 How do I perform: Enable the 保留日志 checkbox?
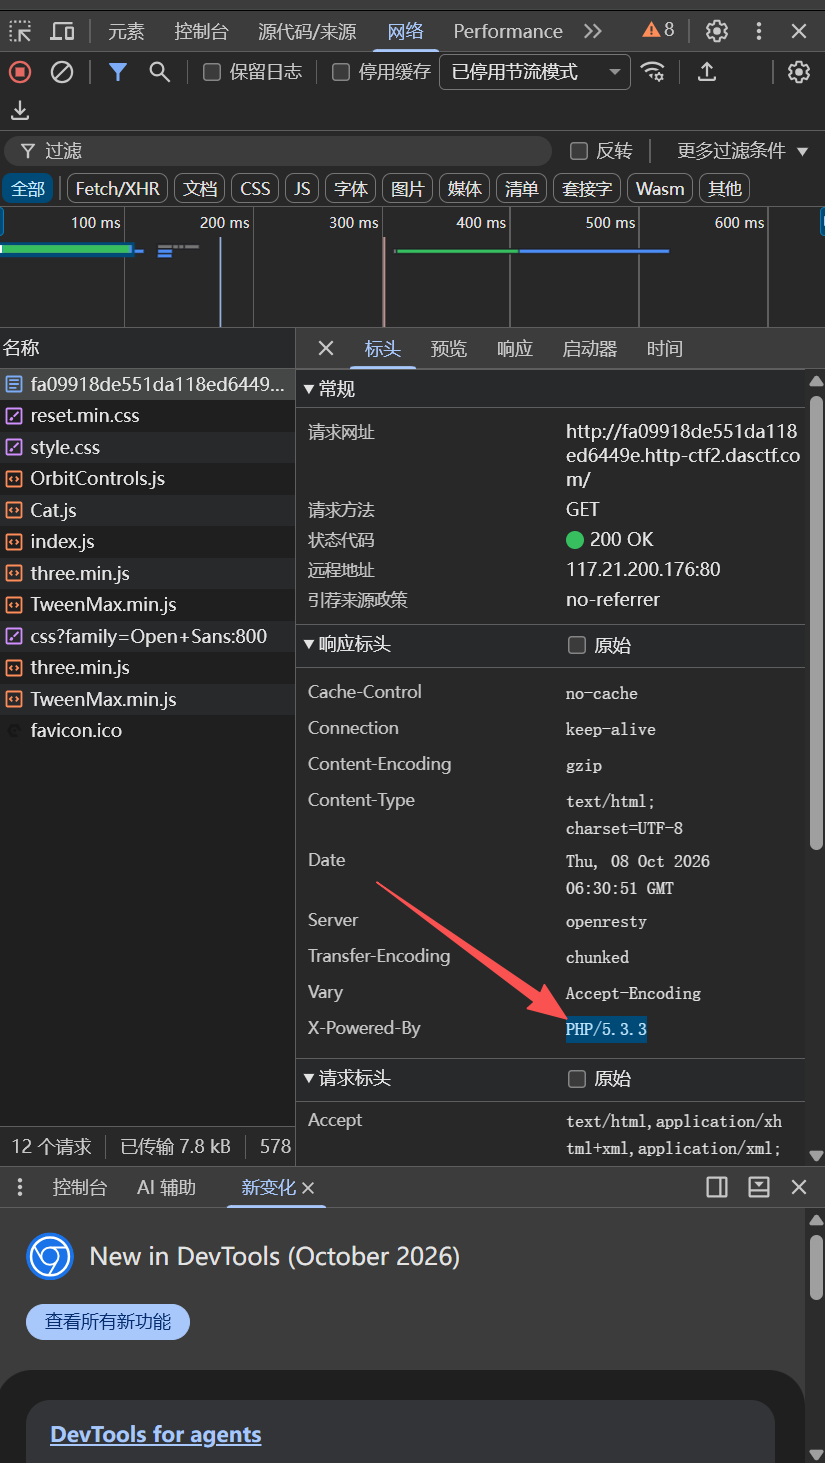pos(211,72)
